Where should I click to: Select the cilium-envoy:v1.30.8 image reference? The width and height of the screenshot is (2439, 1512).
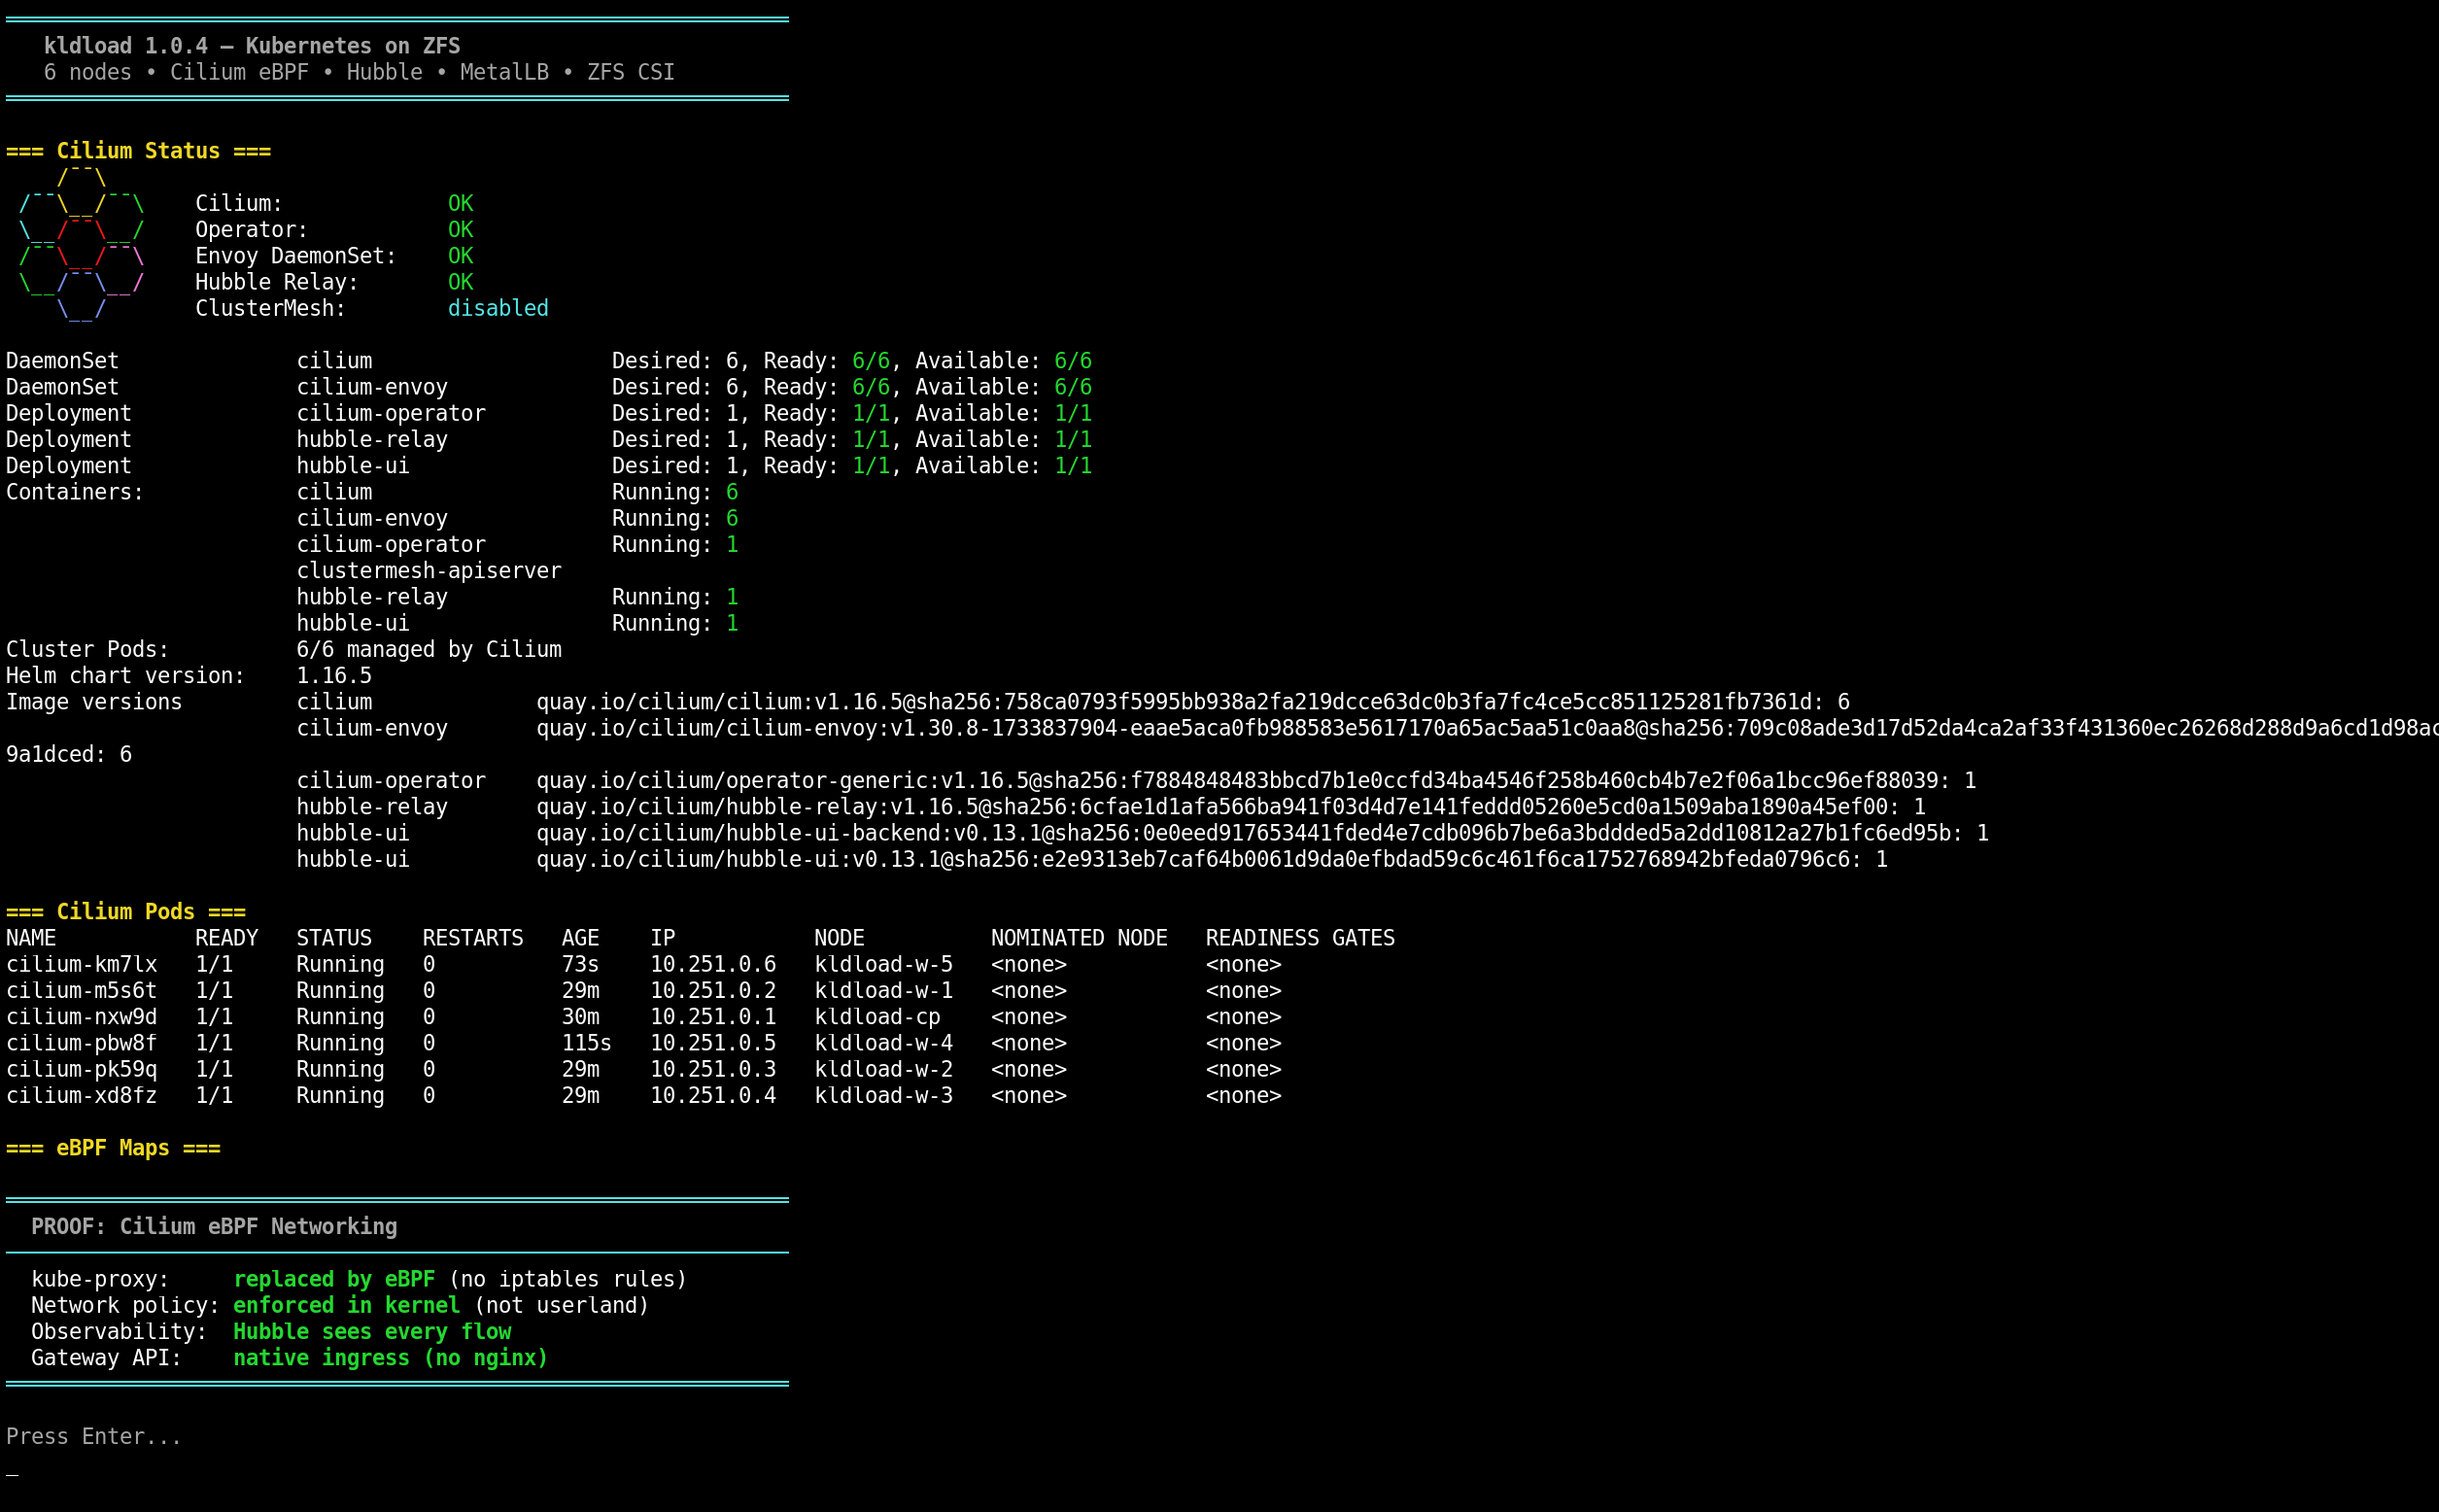[1487, 728]
